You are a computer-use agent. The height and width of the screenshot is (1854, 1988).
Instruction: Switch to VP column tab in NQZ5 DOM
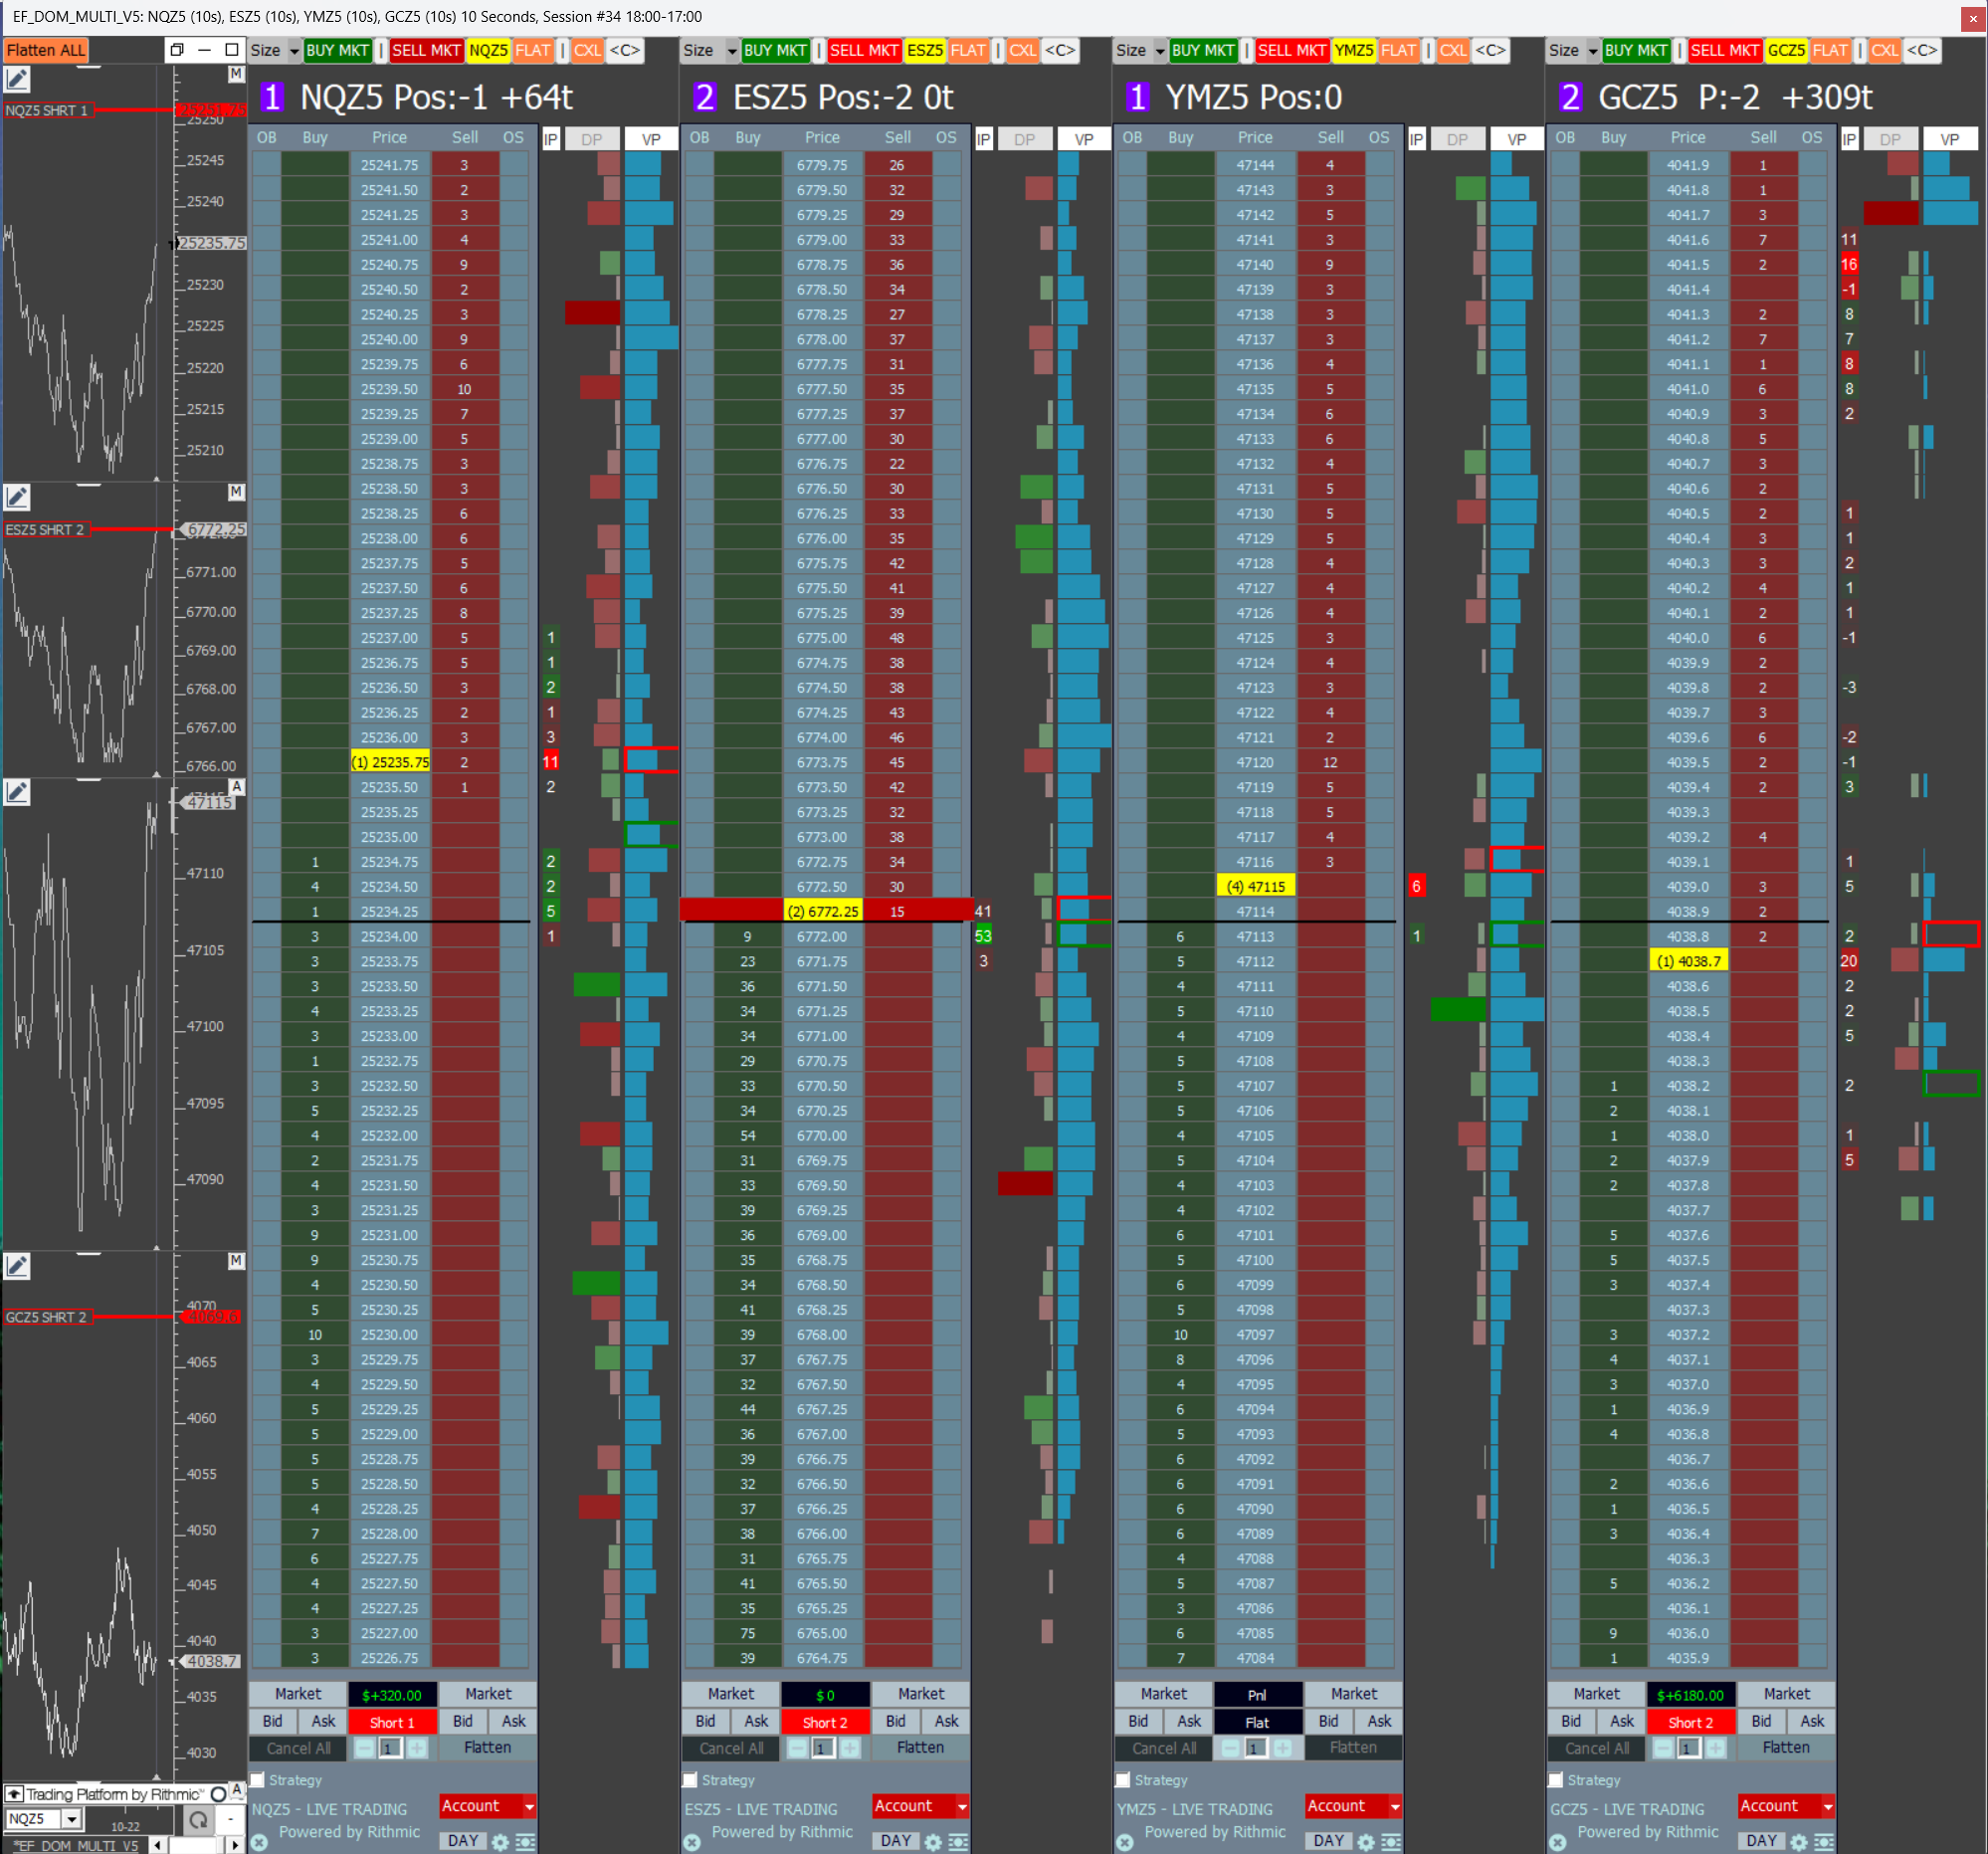coord(651,139)
